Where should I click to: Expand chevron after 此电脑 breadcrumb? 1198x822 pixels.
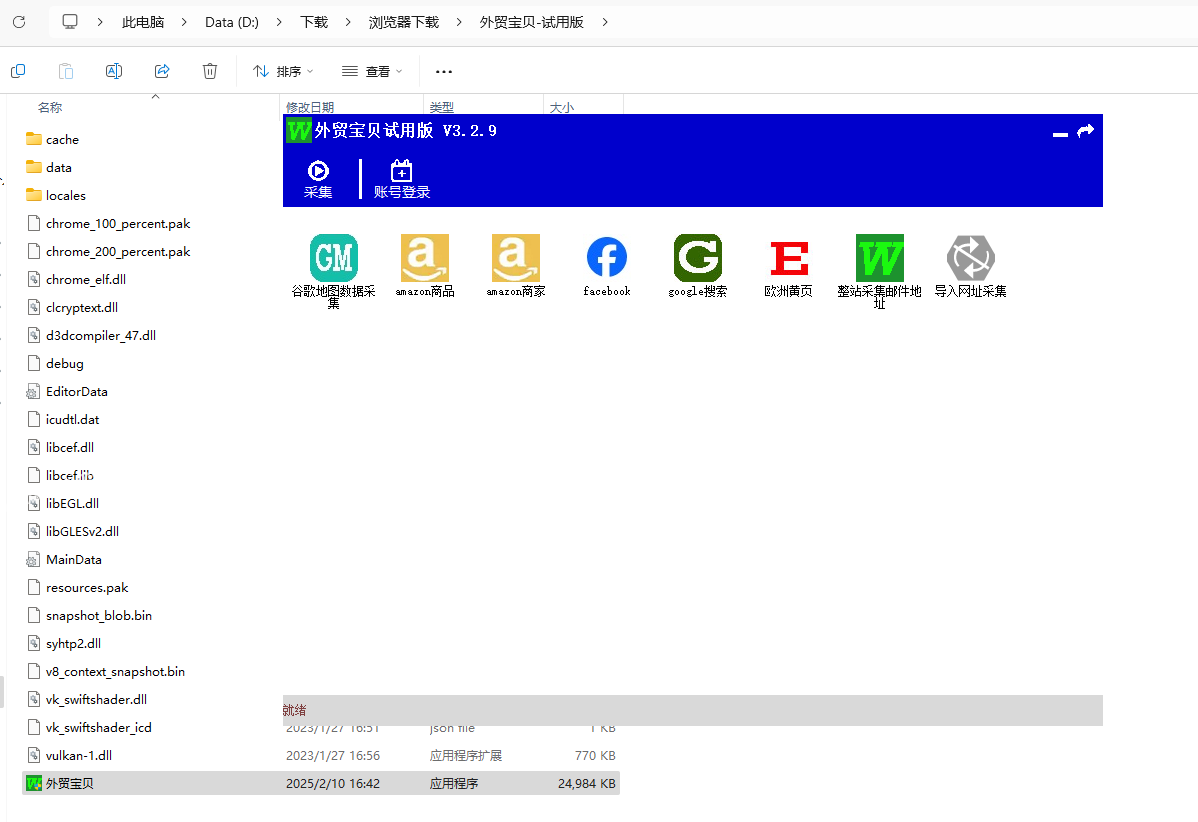coord(184,22)
